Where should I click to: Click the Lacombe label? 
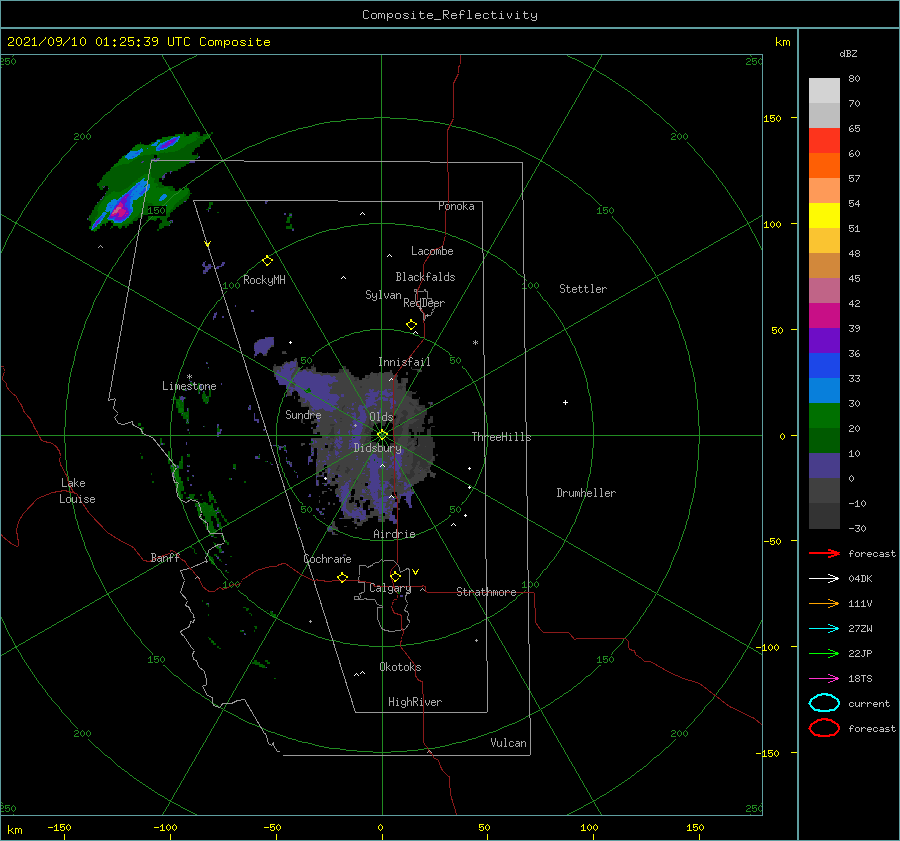tap(432, 251)
